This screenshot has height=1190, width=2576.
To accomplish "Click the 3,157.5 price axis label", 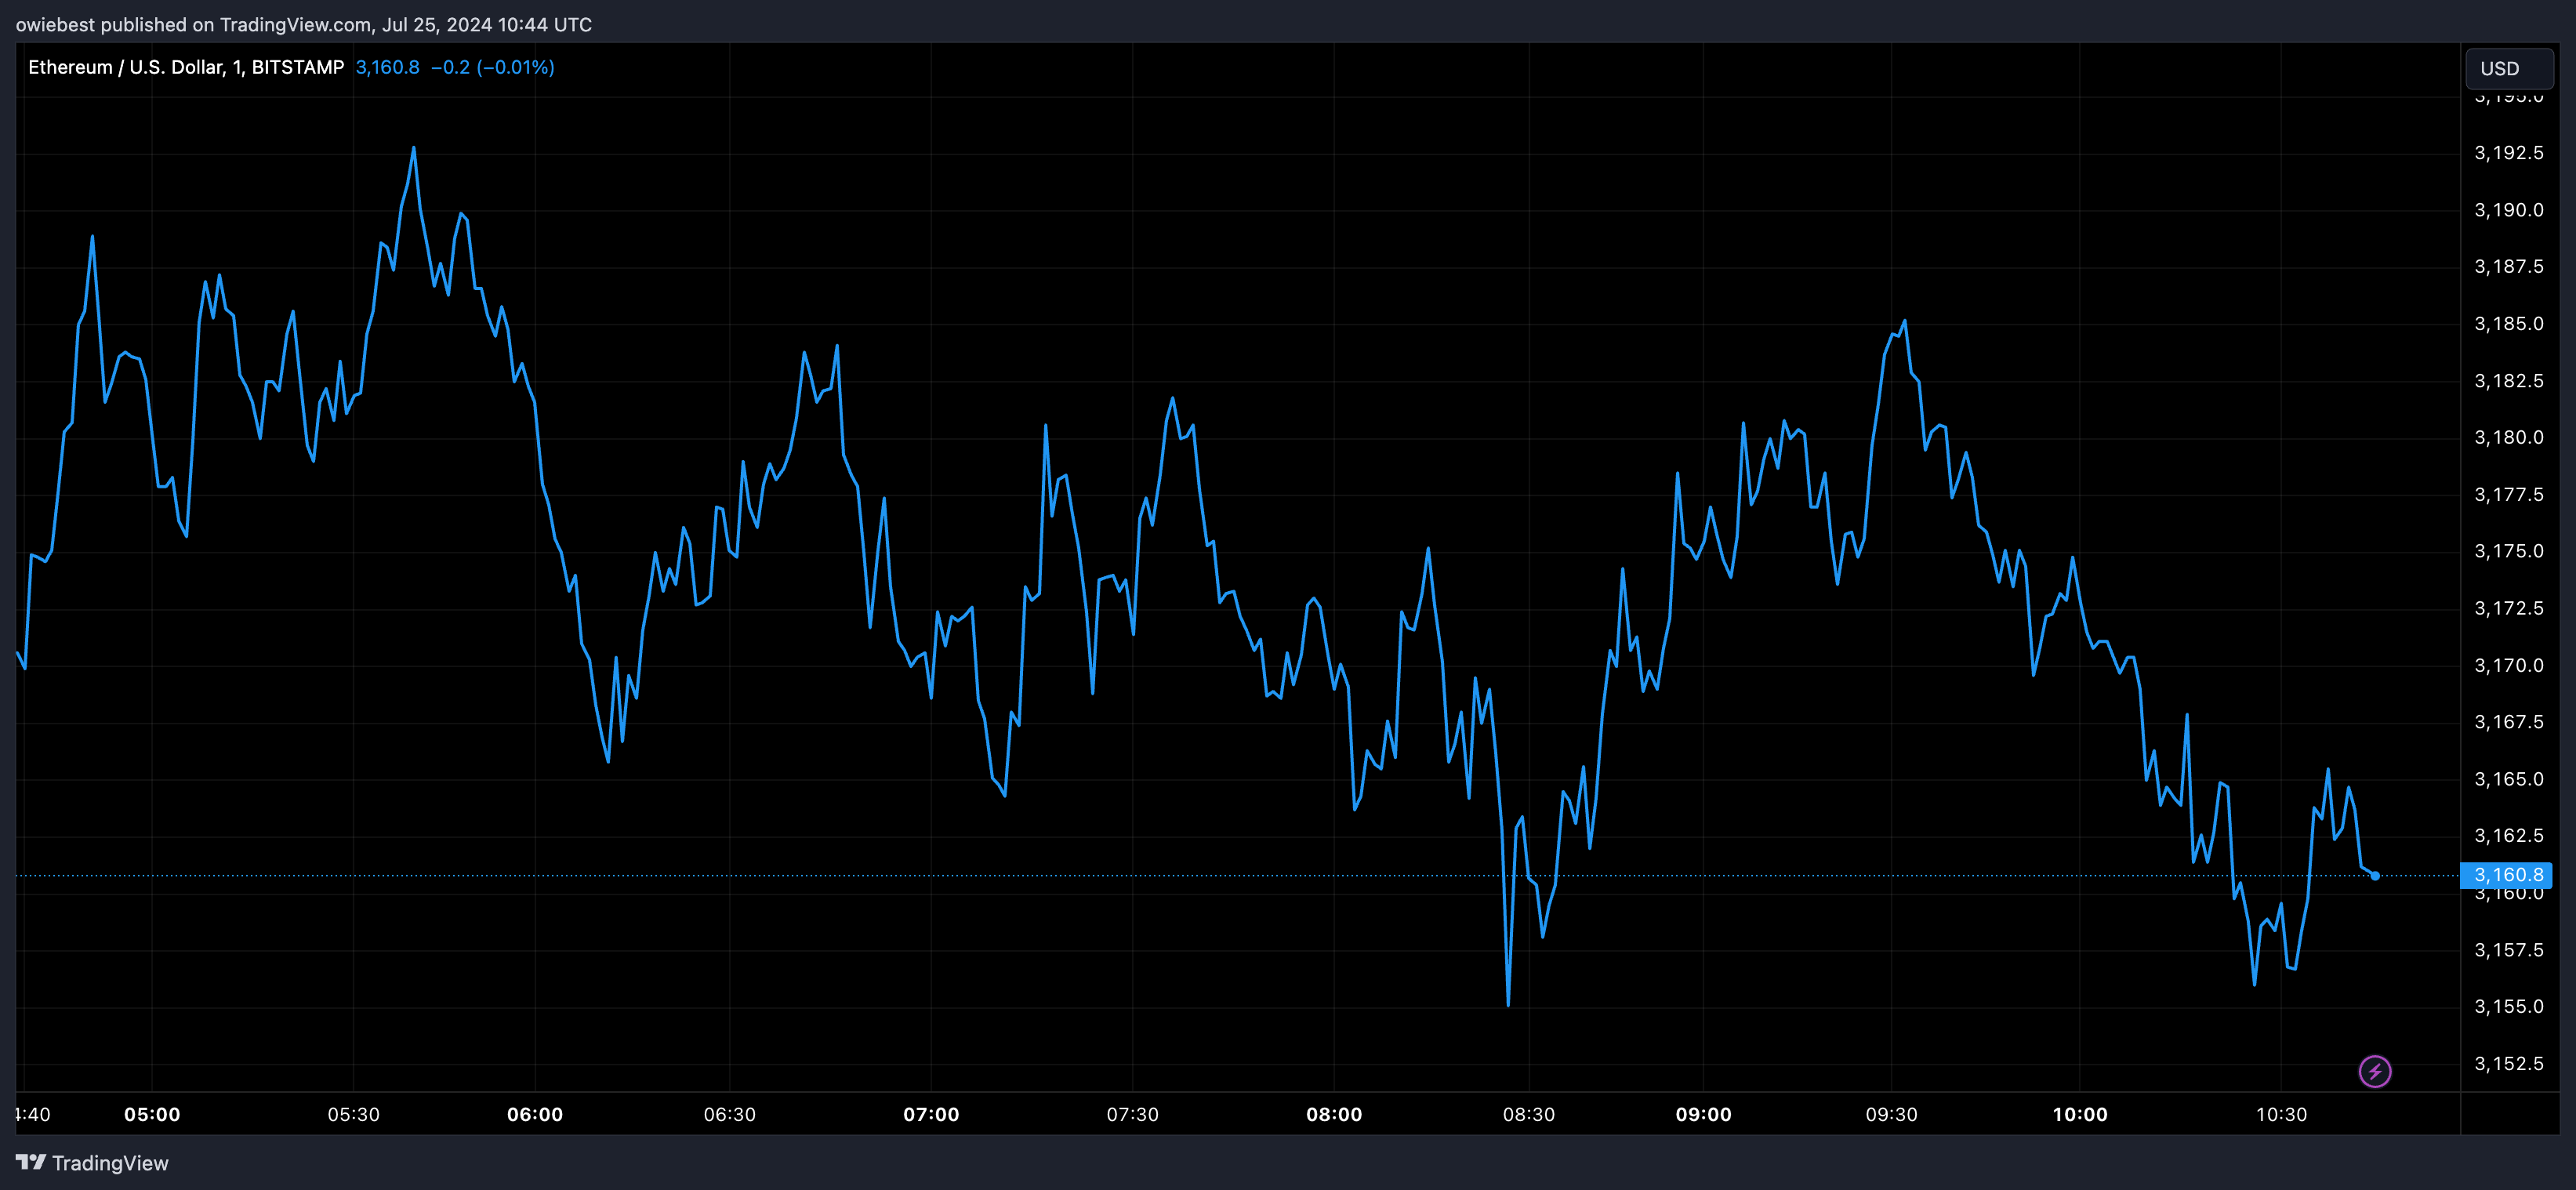I will [2508, 950].
